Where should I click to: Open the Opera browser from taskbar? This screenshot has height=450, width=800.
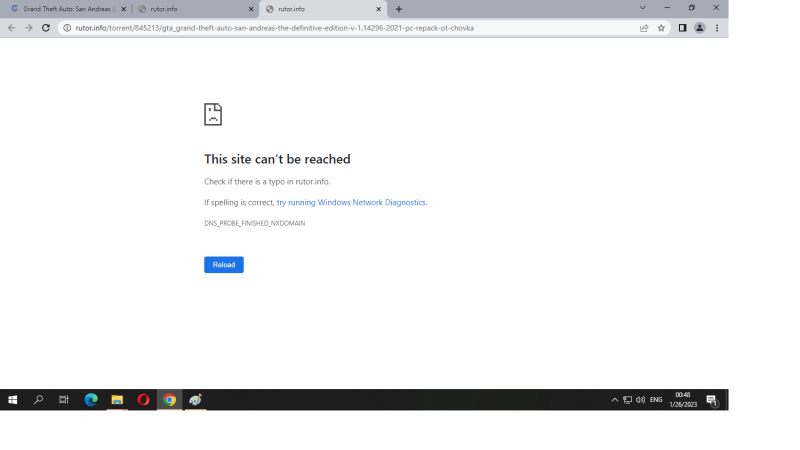point(143,400)
